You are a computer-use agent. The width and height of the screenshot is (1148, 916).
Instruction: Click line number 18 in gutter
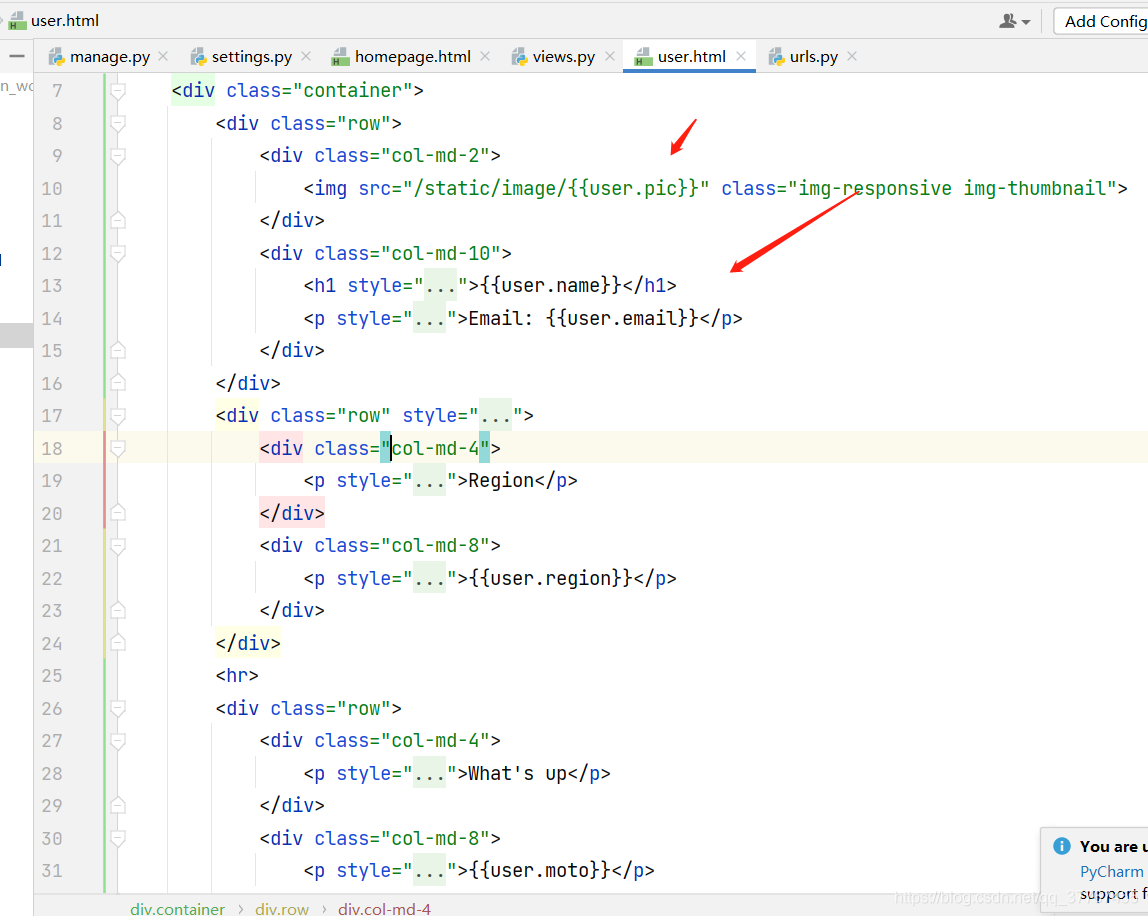(52, 448)
